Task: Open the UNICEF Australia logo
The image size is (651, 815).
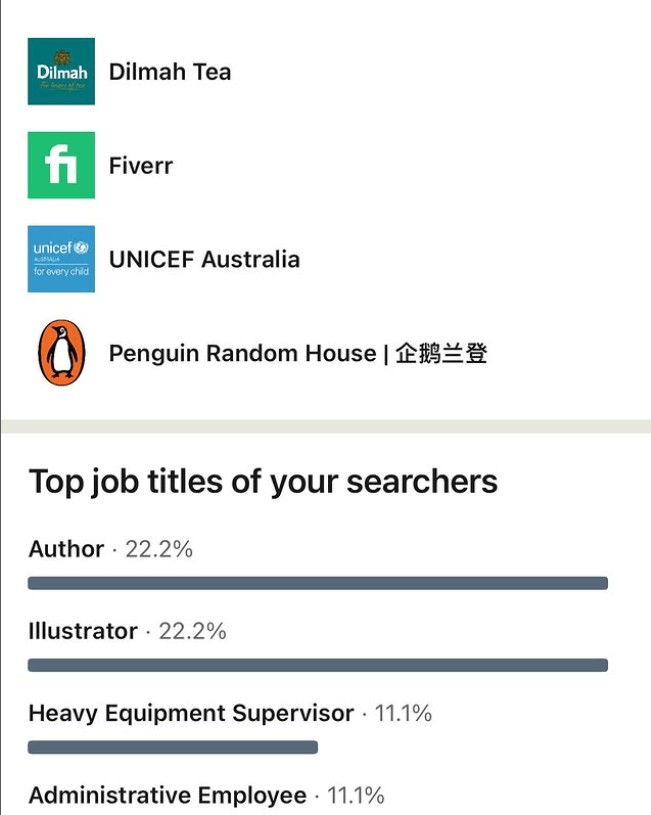Action: click(x=61, y=259)
